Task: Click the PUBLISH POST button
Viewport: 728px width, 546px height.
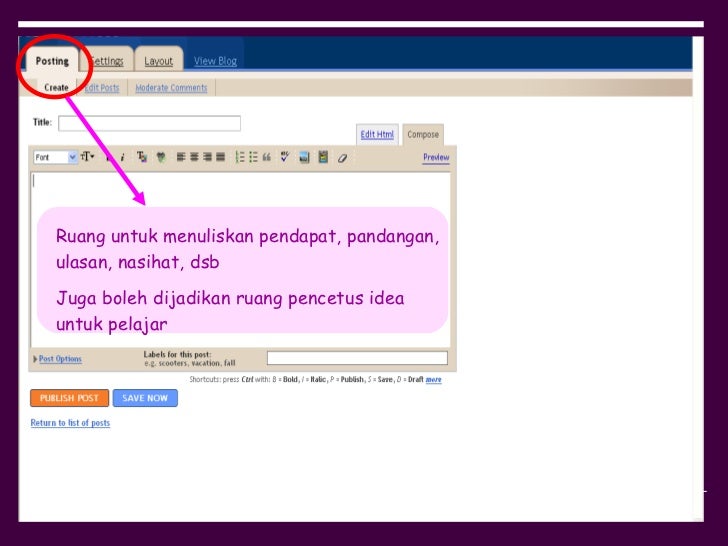Action: [70, 398]
